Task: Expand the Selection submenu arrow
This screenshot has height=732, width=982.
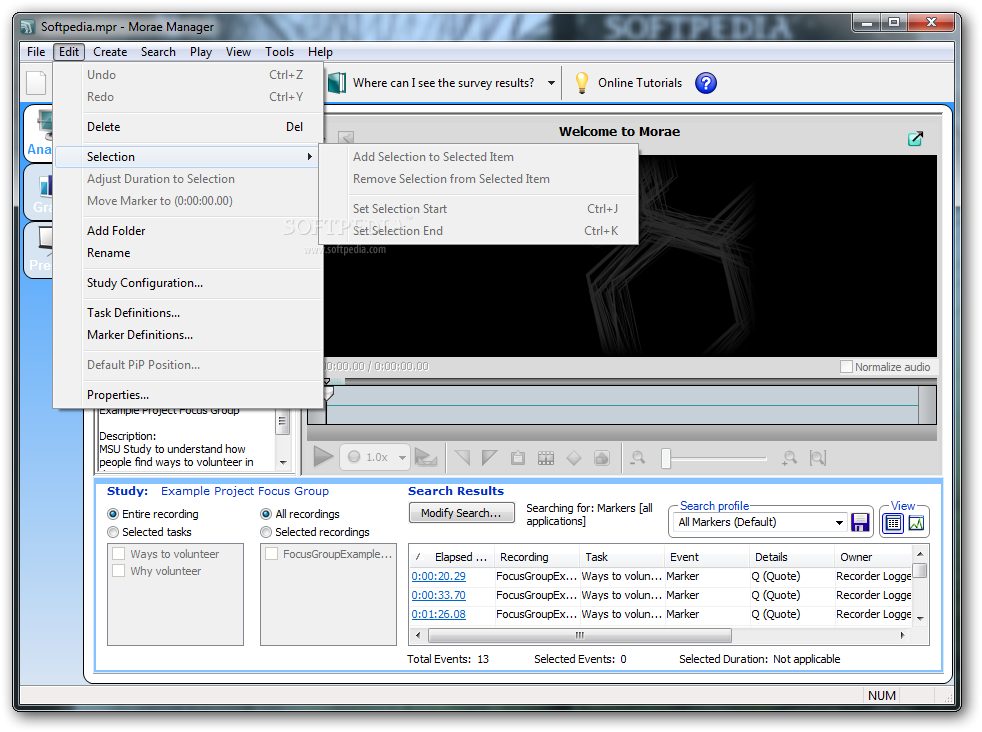Action: 309,157
